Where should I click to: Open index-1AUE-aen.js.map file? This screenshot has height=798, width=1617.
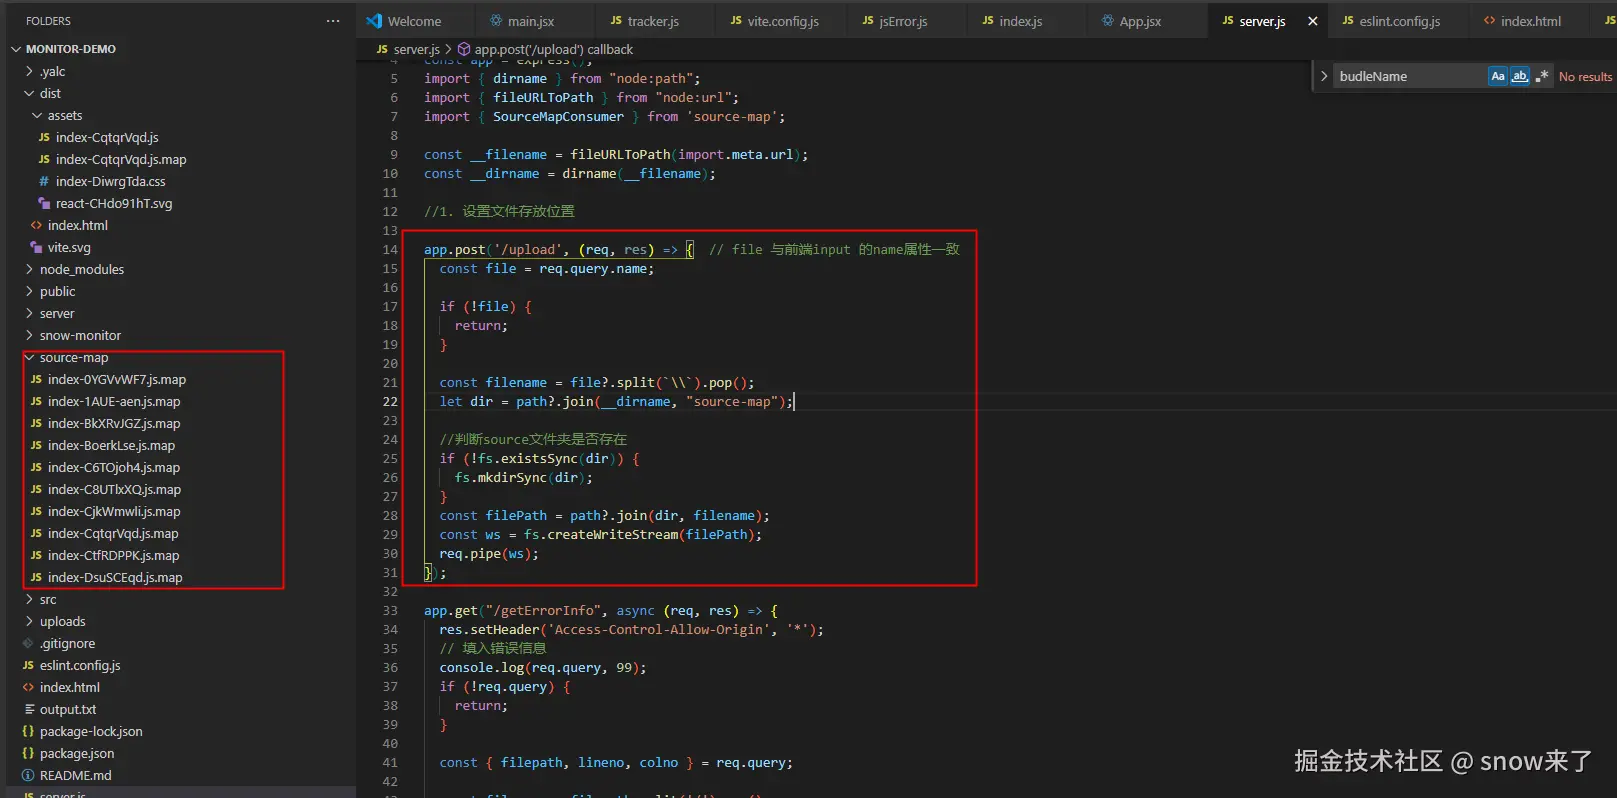(114, 401)
